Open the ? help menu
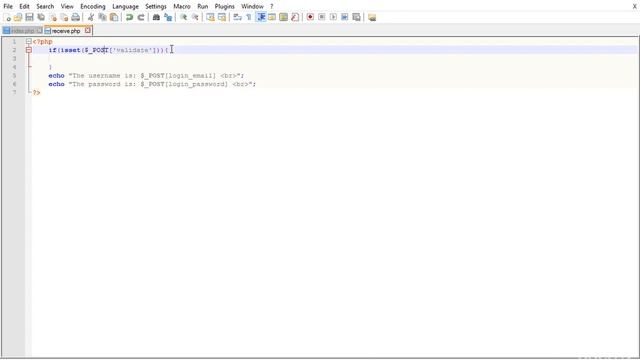Image resolution: width=640 pixels, height=360 pixels. [x=271, y=6]
